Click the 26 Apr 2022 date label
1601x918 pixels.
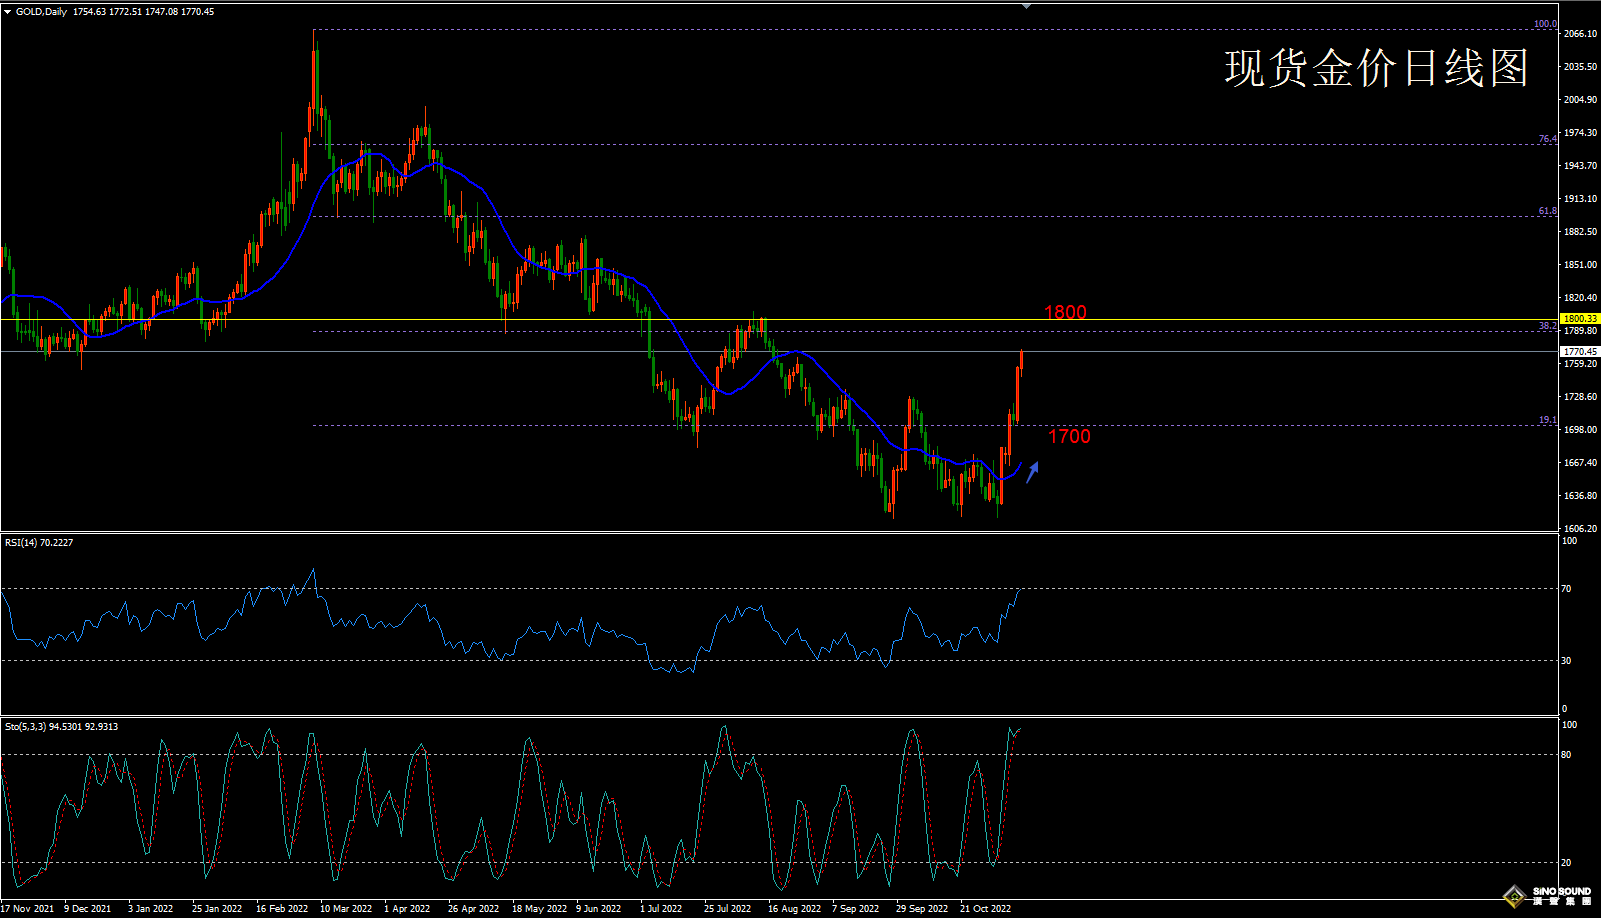pyautogui.click(x=474, y=909)
